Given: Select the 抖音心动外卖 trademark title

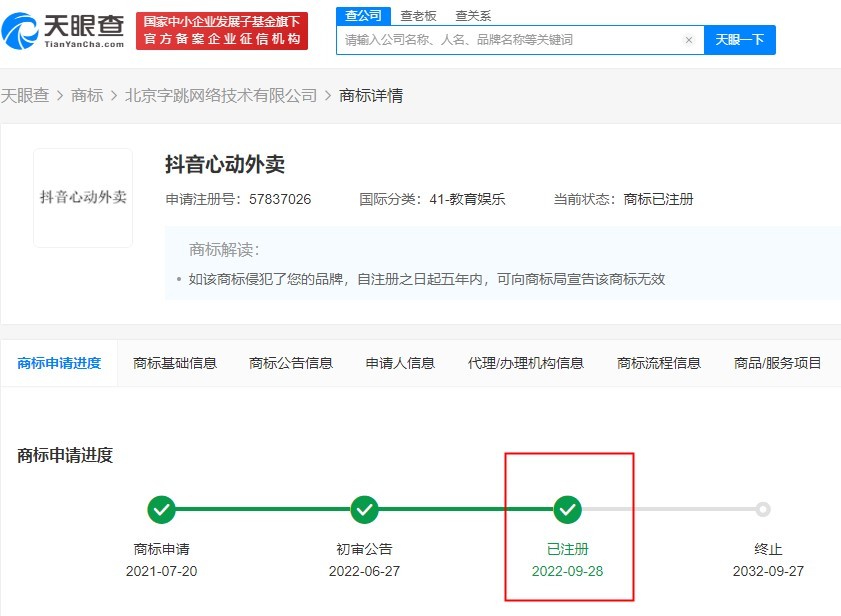Looking at the screenshot, I should [225, 164].
